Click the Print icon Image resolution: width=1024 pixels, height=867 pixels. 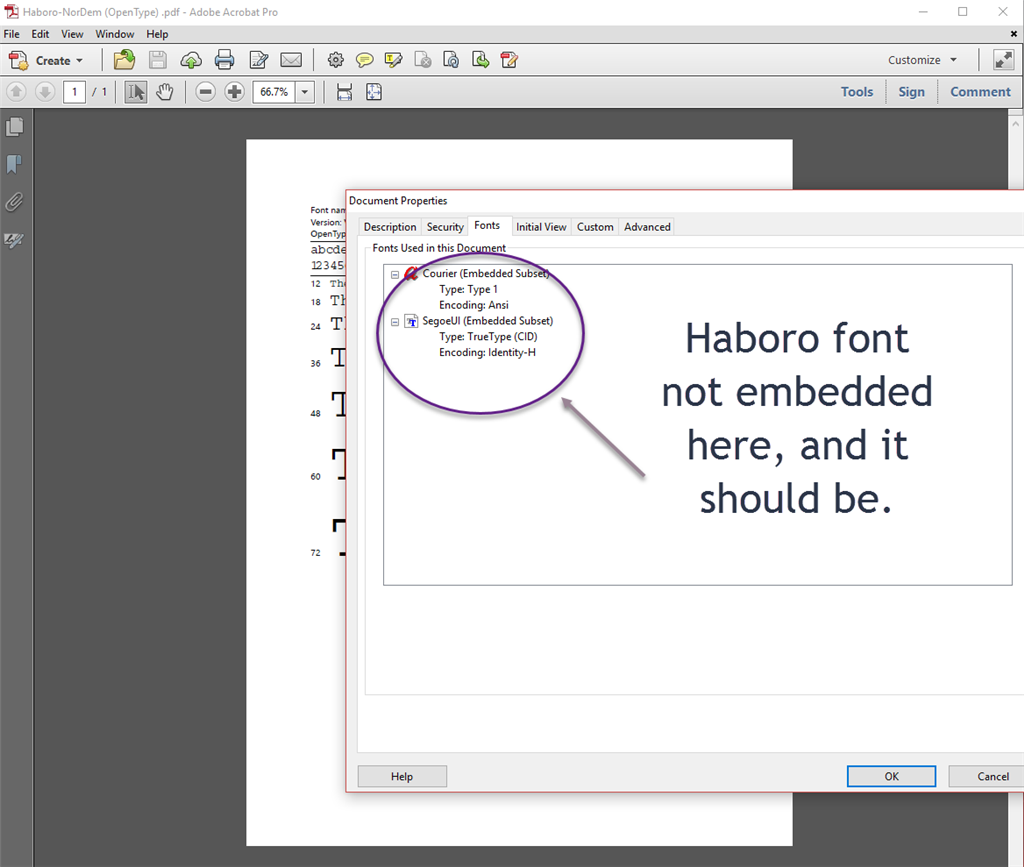(x=224, y=60)
